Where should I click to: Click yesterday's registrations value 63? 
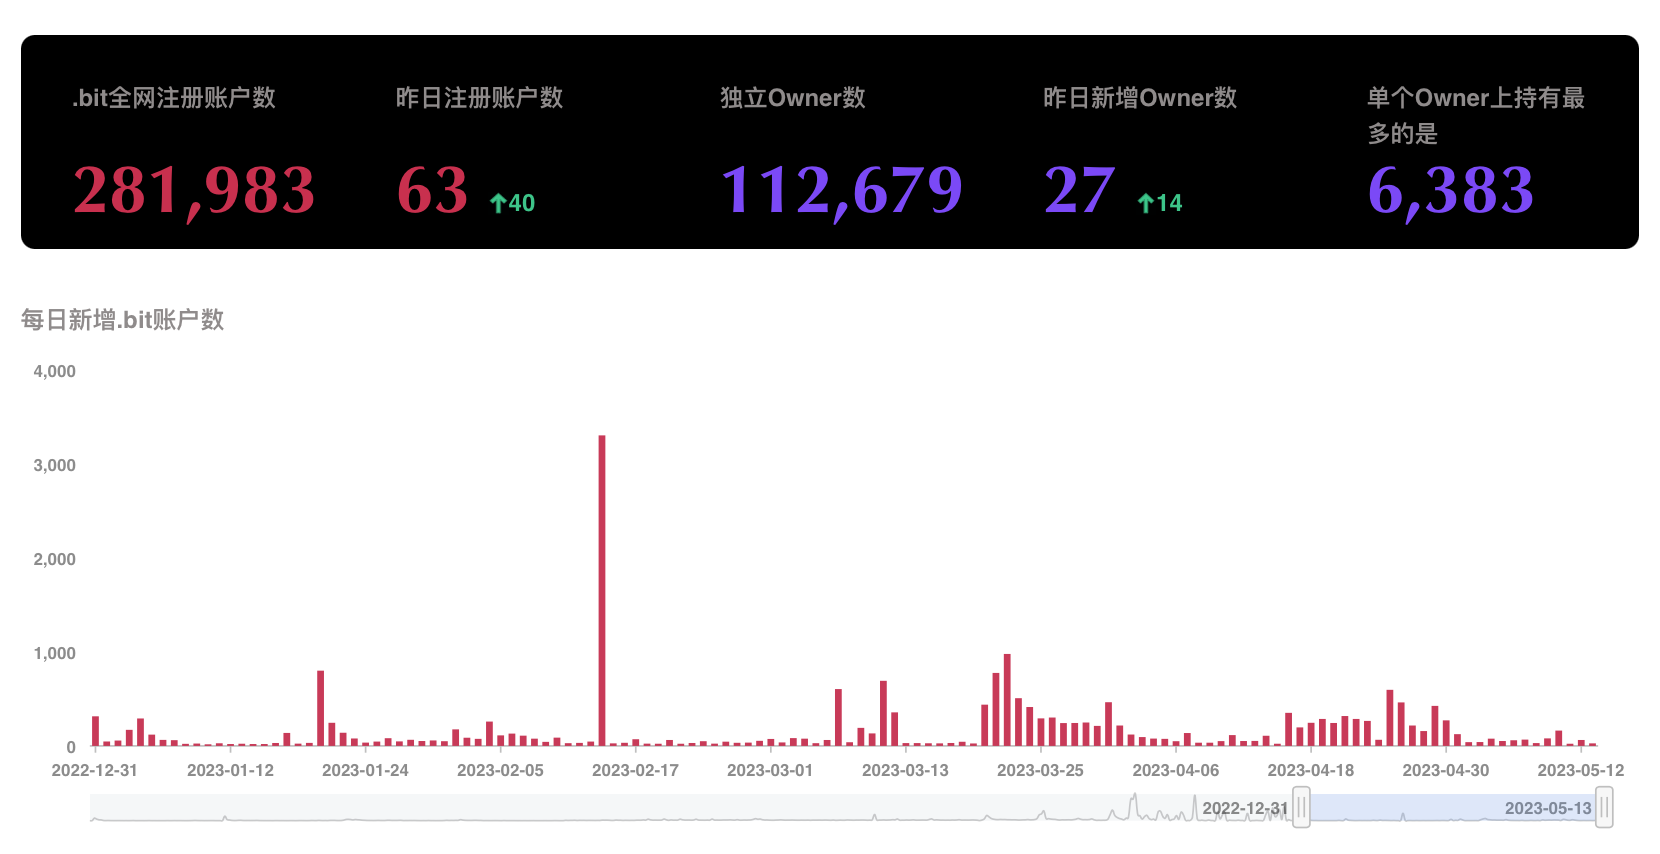point(432,190)
